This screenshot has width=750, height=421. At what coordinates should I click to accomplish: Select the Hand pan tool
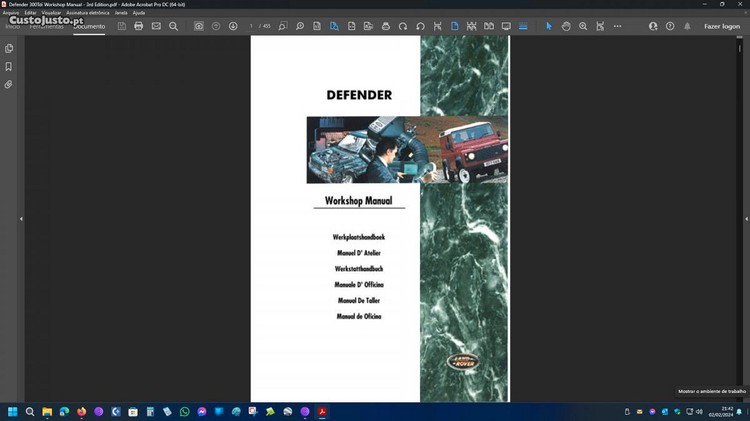(566, 26)
